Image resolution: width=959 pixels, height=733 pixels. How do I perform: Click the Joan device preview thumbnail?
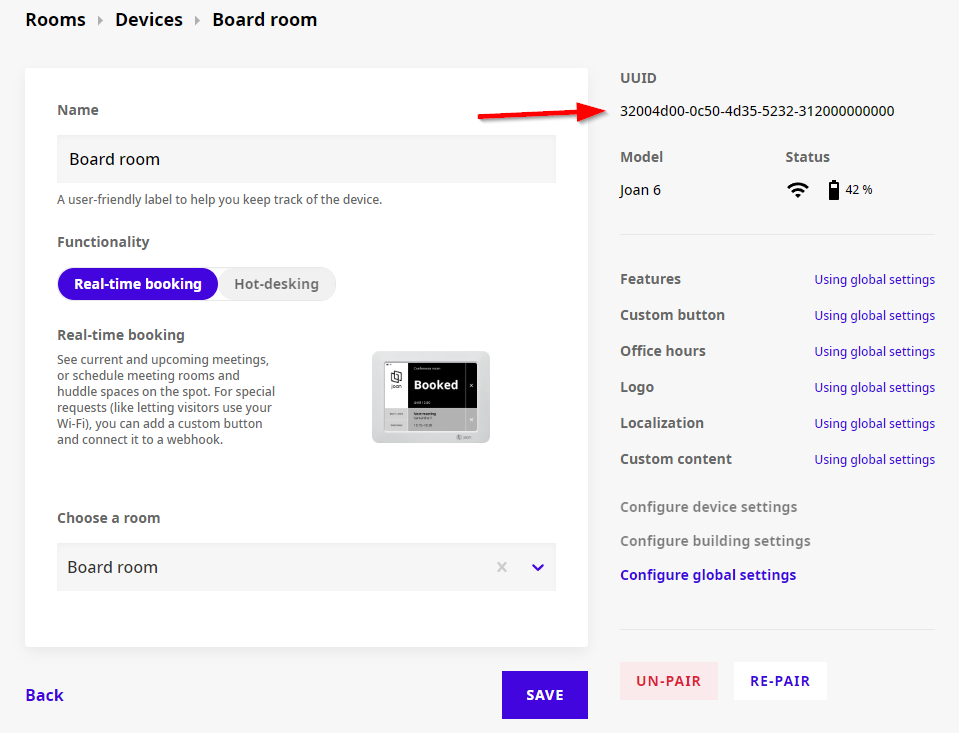coord(431,397)
